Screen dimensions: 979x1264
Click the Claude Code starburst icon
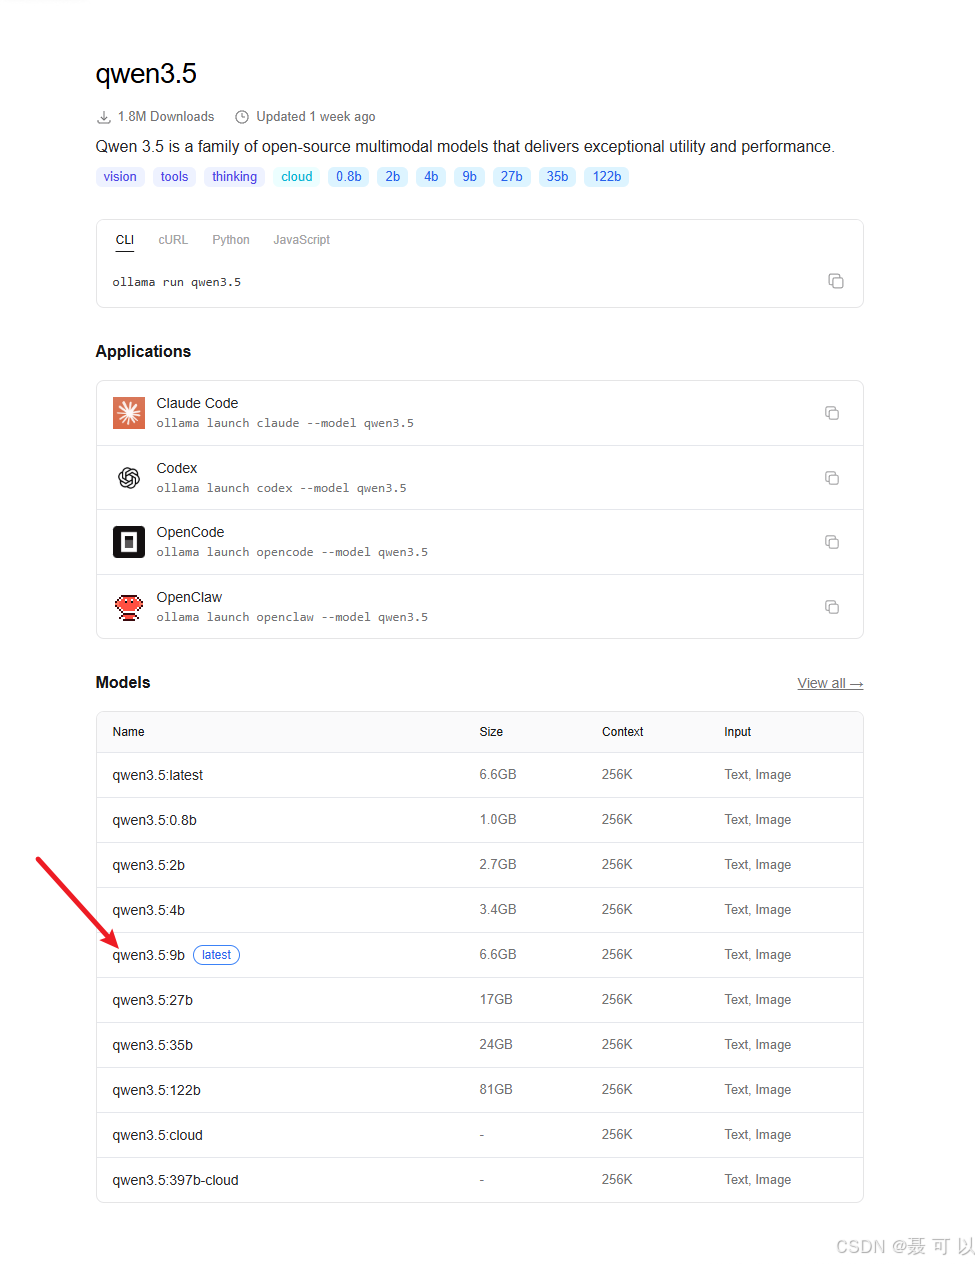click(x=129, y=413)
